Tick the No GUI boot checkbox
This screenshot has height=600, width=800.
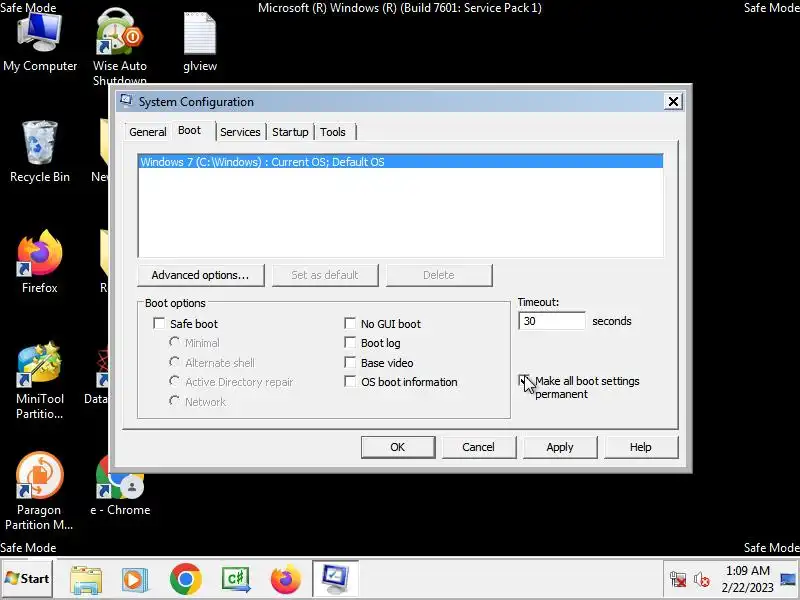pyautogui.click(x=350, y=323)
